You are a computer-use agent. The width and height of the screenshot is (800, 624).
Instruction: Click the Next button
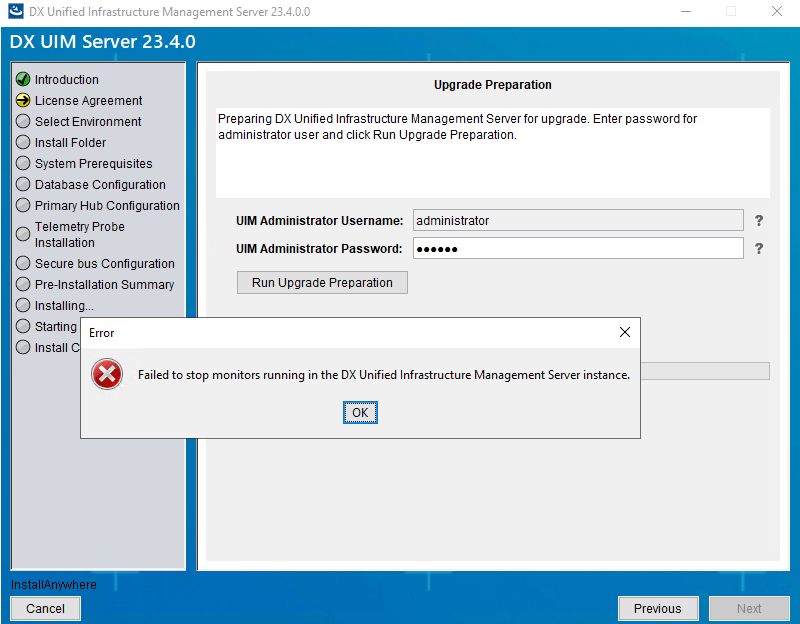pyautogui.click(x=748, y=608)
